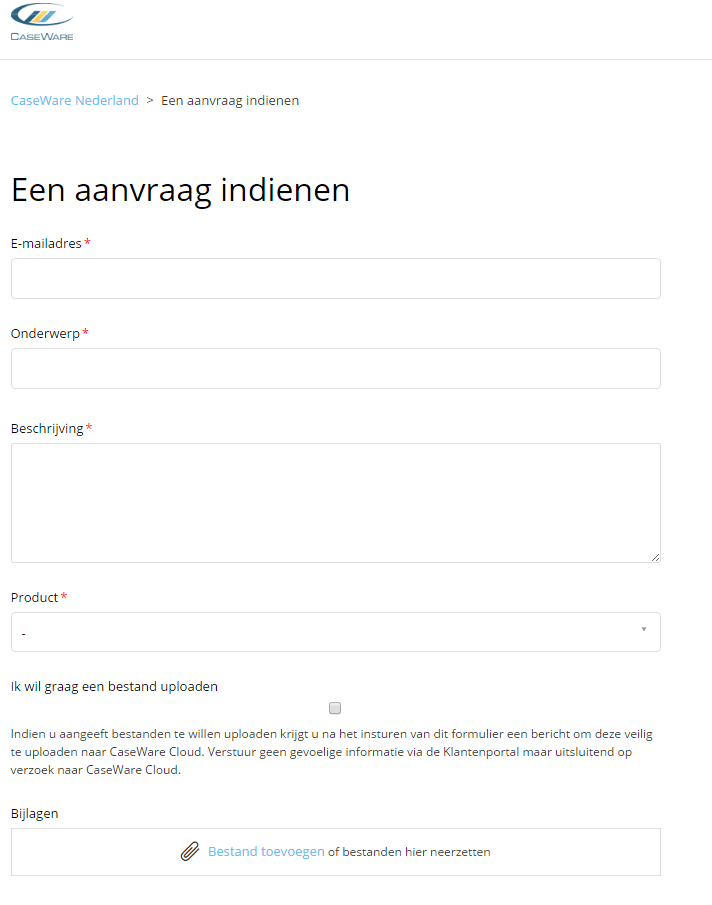The height and width of the screenshot is (905, 712).
Task: Focus the Onderwerp text field
Action: pyautogui.click(x=336, y=368)
